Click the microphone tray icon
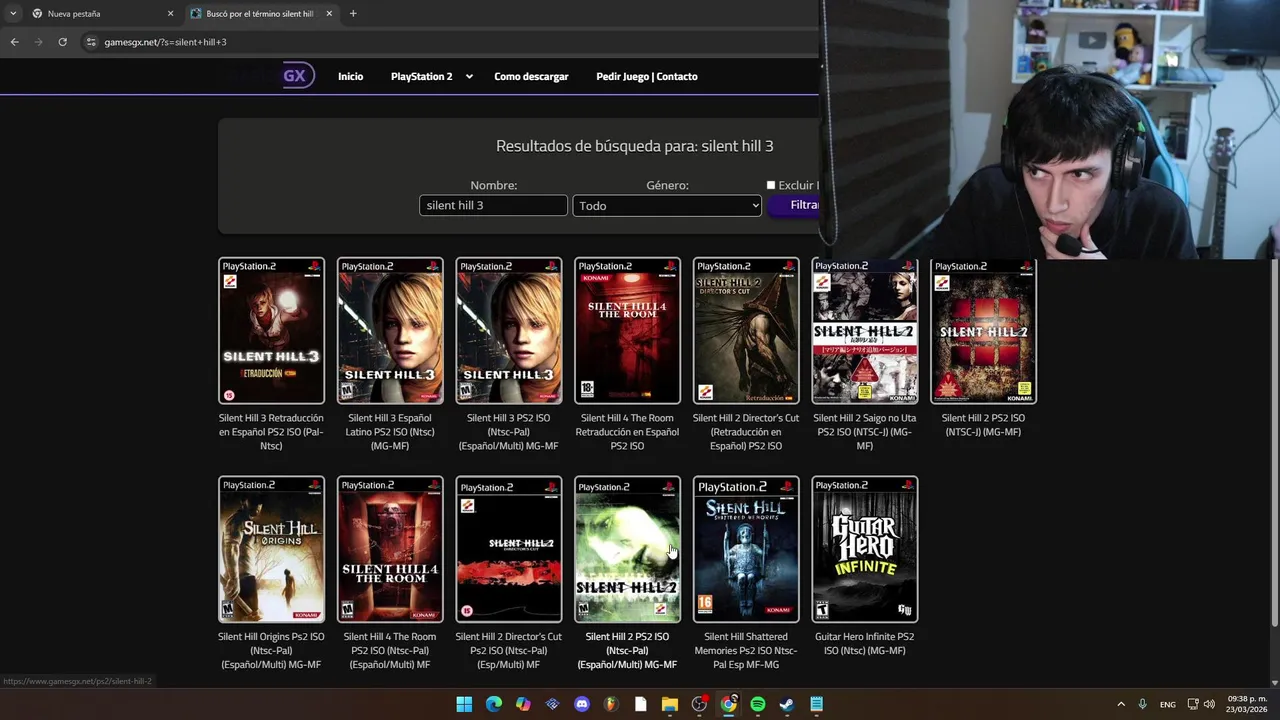 (1142, 704)
